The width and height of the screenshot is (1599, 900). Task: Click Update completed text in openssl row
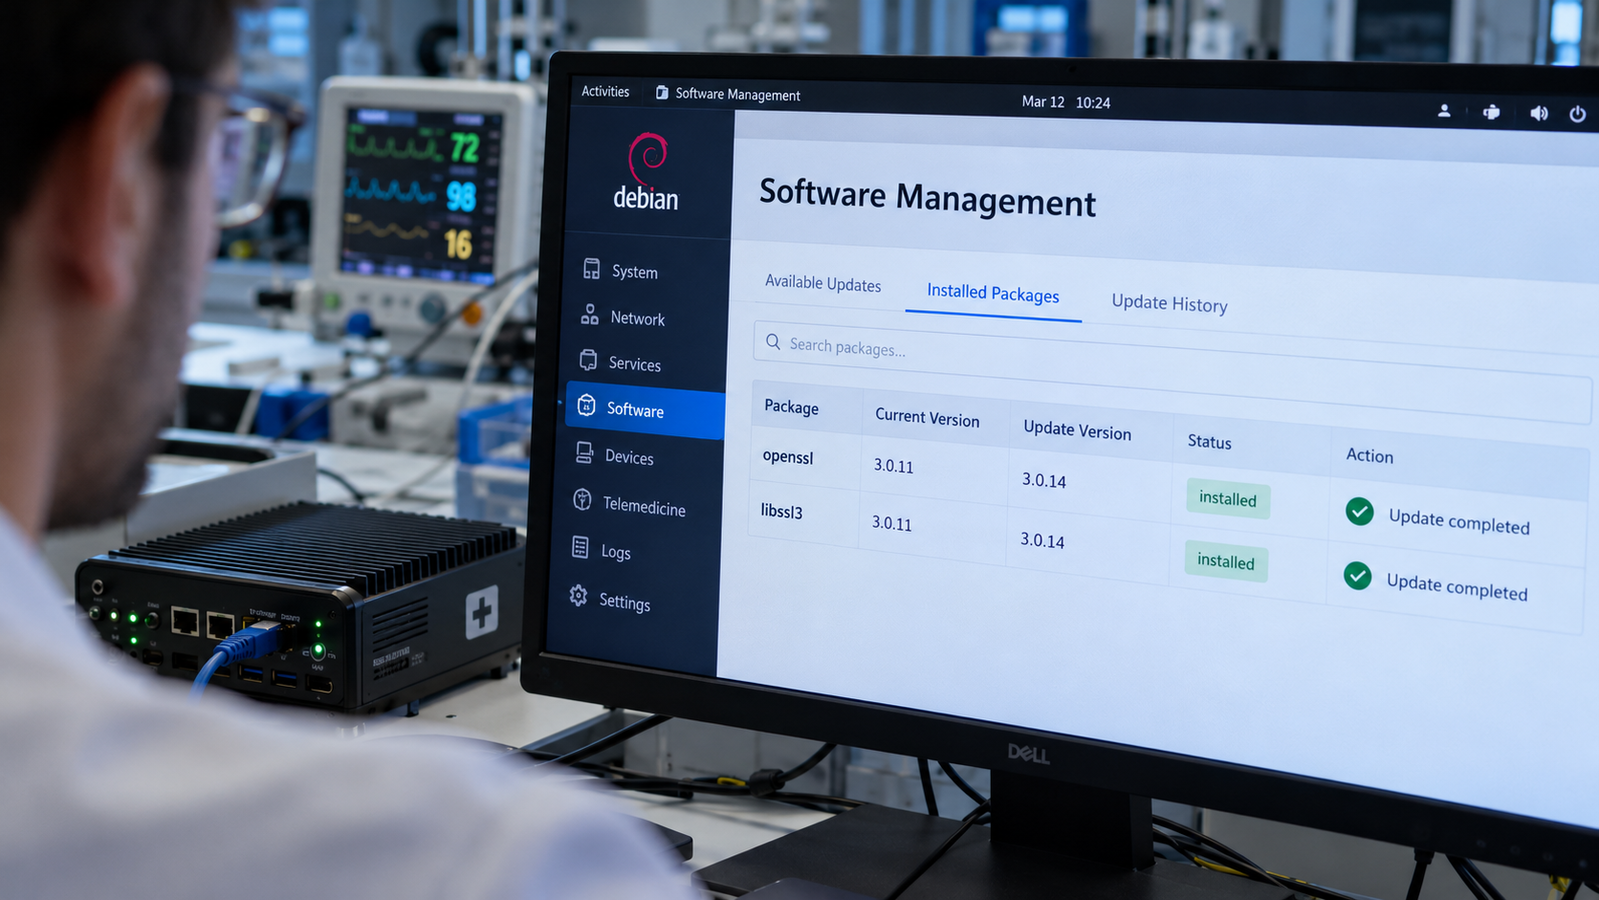click(x=1459, y=521)
